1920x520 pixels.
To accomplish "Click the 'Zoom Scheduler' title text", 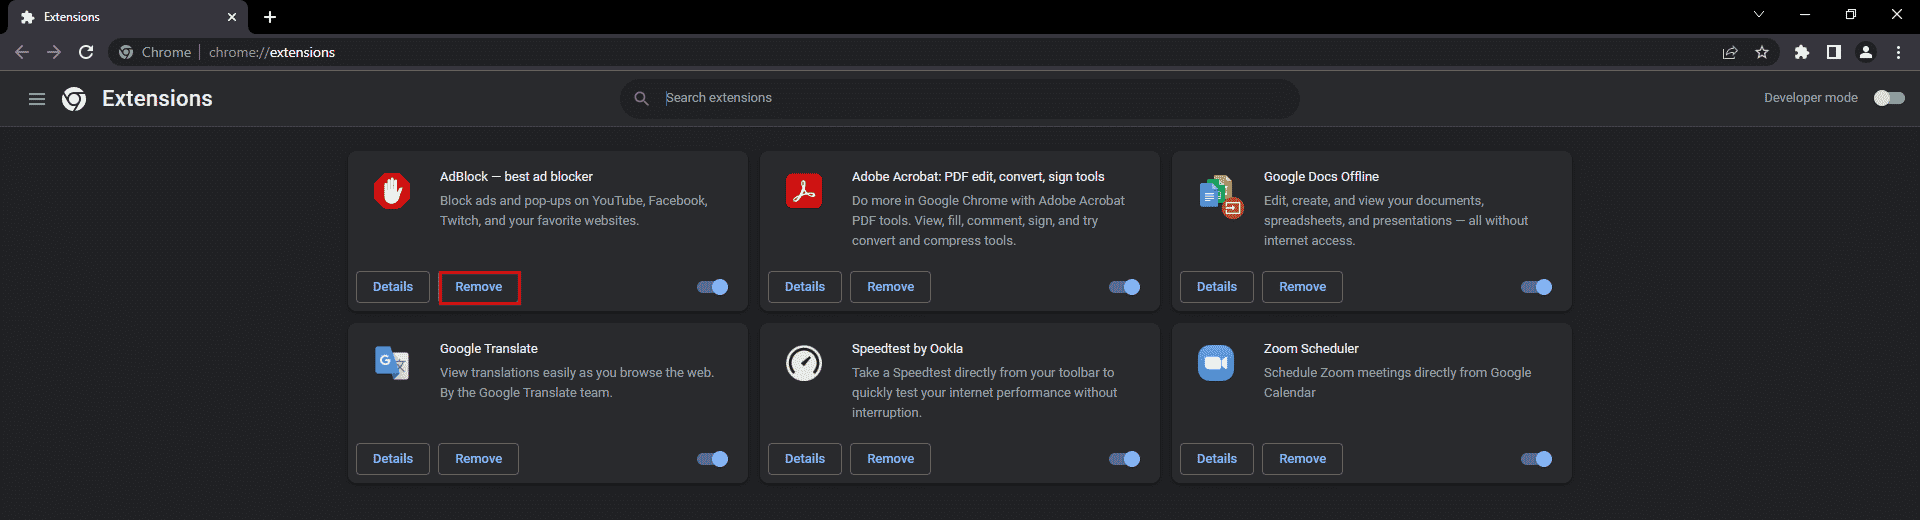I will click(x=1311, y=349).
